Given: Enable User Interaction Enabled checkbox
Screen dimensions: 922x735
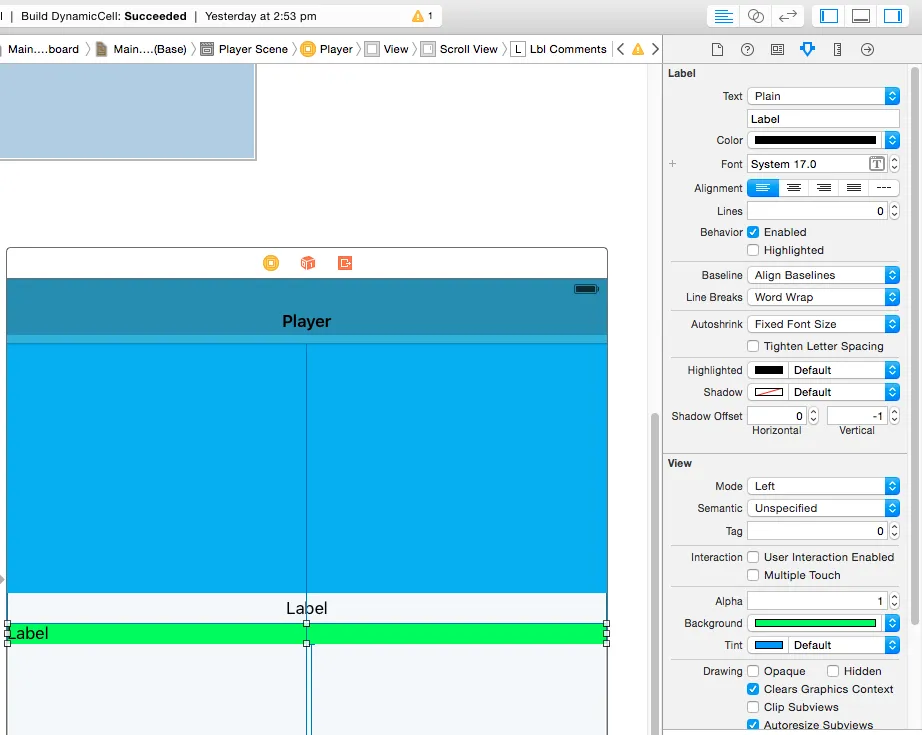Looking at the screenshot, I should pyautogui.click(x=753, y=557).
